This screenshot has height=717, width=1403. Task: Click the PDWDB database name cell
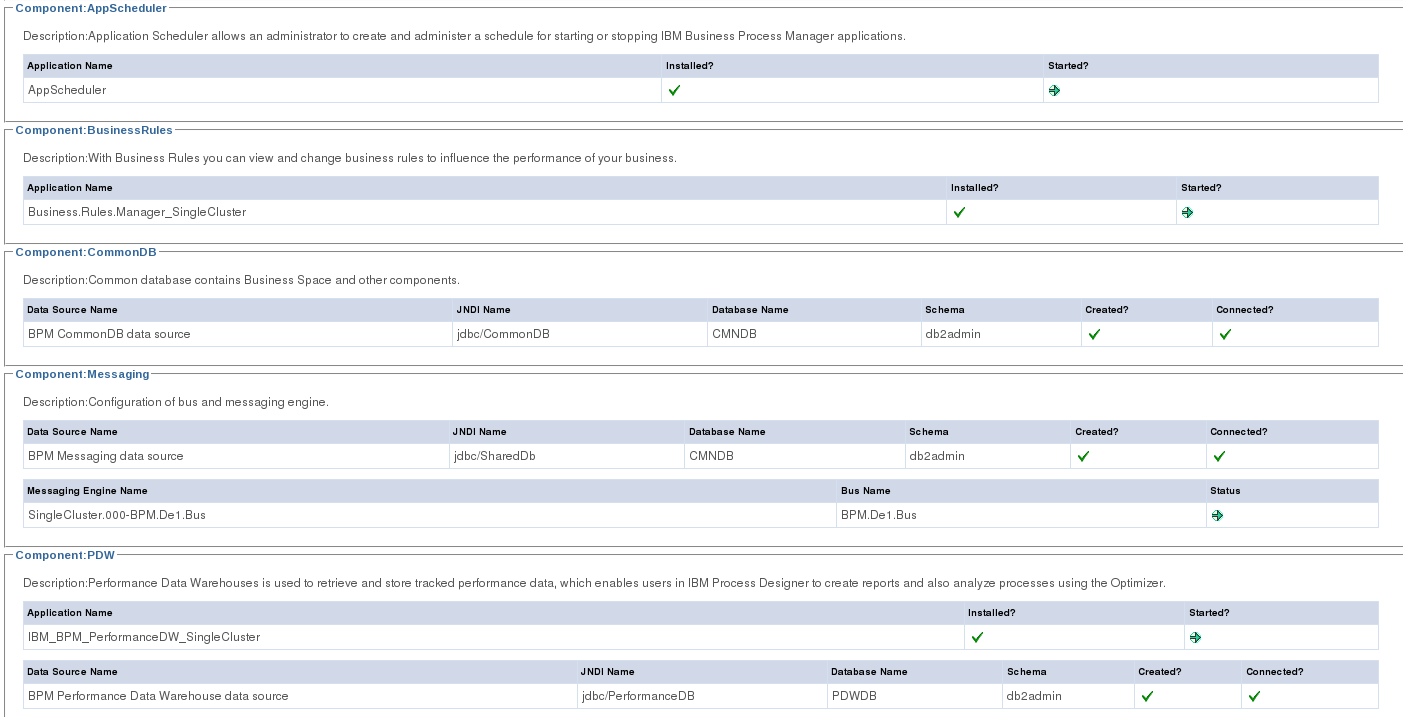coord(915,696)
